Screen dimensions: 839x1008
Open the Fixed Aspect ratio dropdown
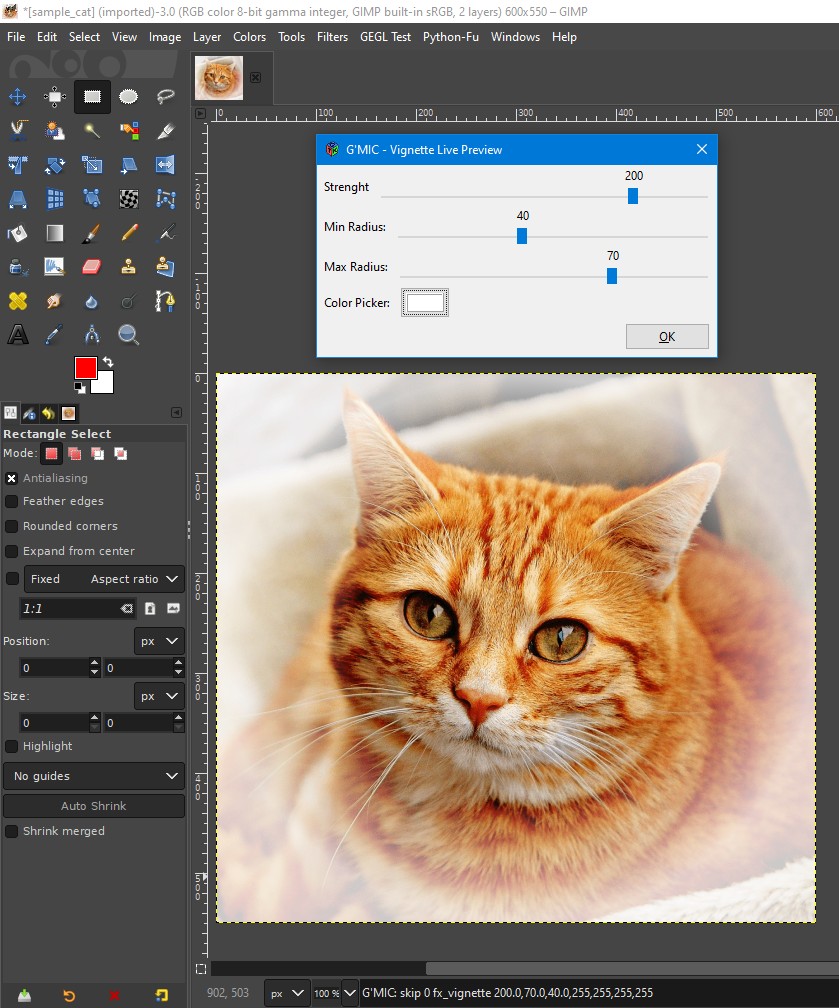click(x=104, y=579)
